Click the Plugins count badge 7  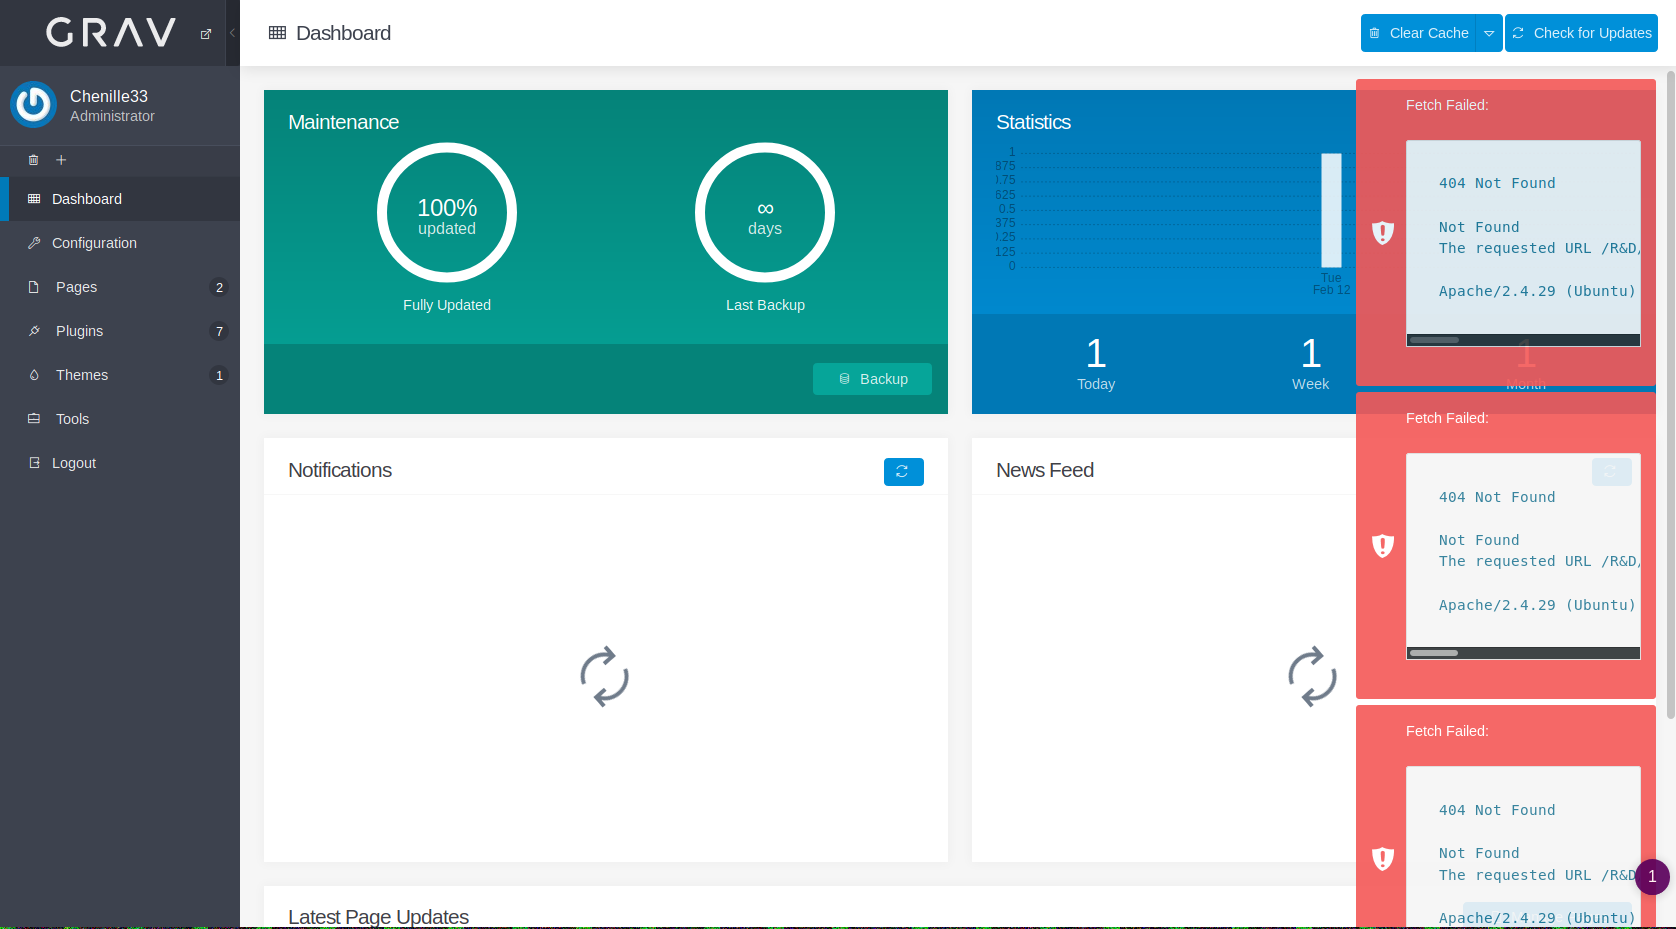[219, 331]
